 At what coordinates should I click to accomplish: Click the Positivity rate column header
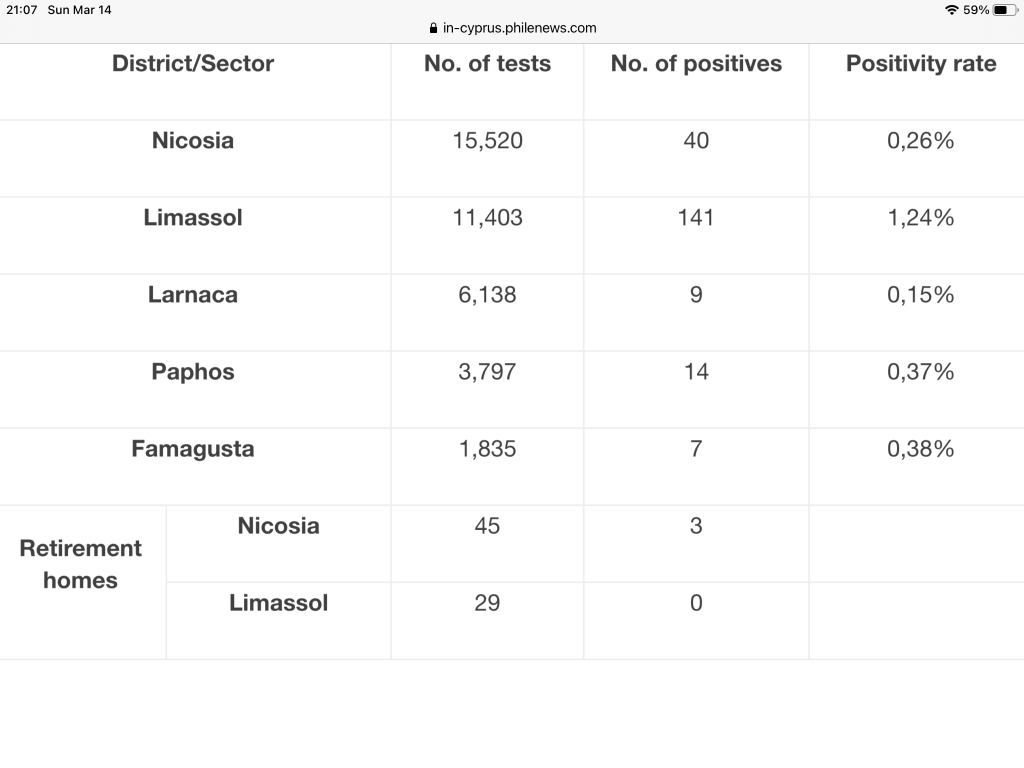pos(921,64)
